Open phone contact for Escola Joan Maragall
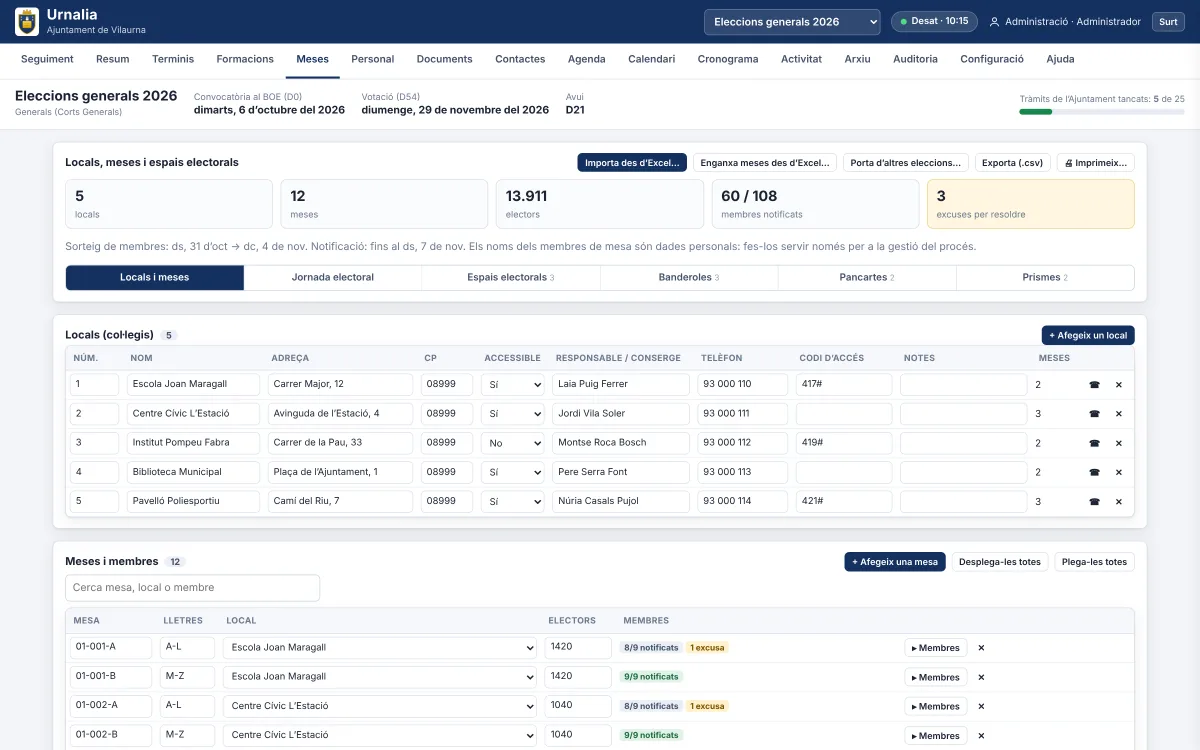 click(1094, 385)
